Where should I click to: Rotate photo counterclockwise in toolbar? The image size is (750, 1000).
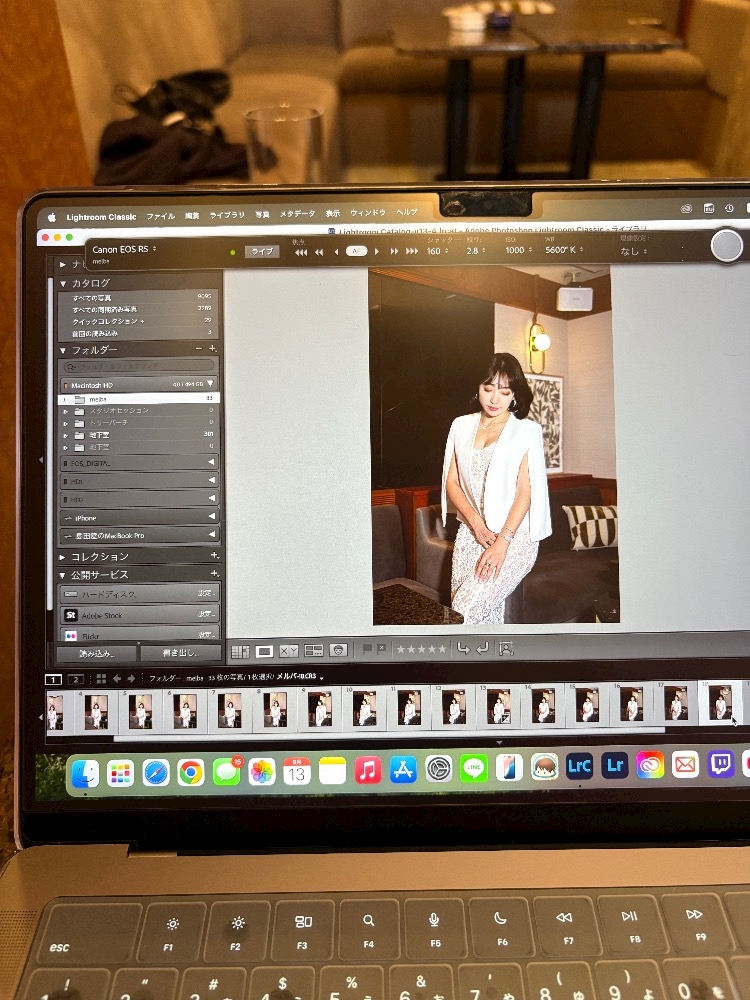(x=463, y=649)
